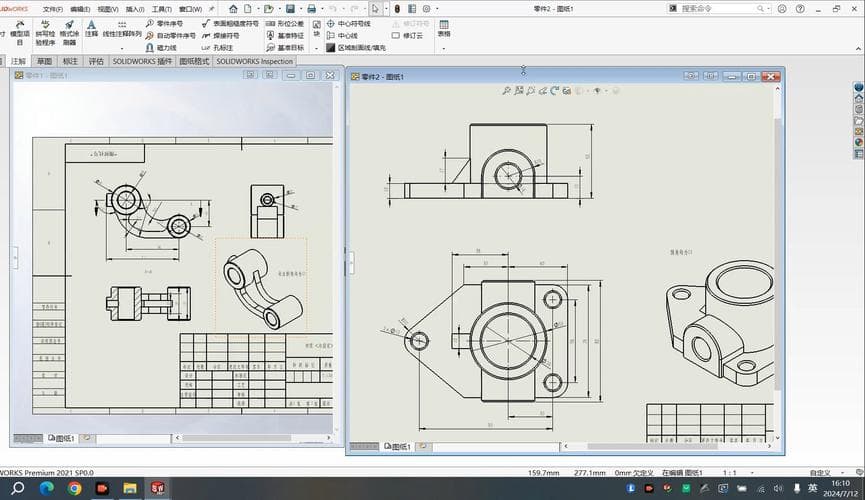Viewport: 865px width, 500px height.
Task: Select the 格式涂刷器 (Format Painter) tool
Action: [x=69, y=33]
